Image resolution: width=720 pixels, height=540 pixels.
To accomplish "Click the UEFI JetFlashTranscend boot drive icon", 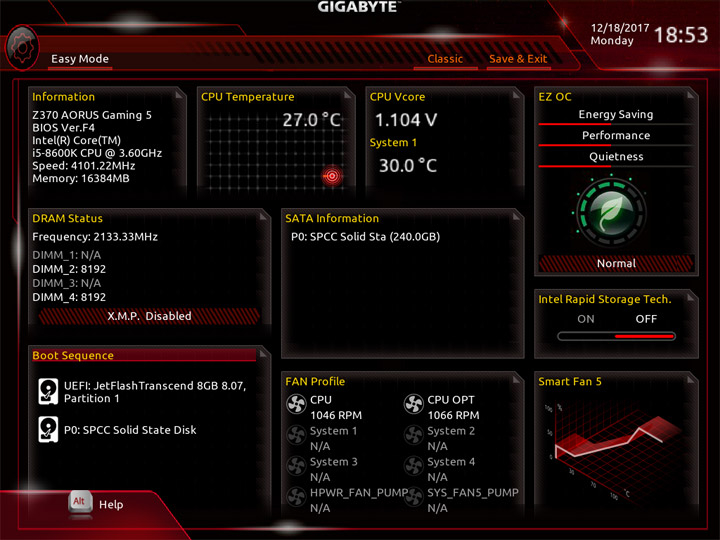I will [x=48, y=391].
